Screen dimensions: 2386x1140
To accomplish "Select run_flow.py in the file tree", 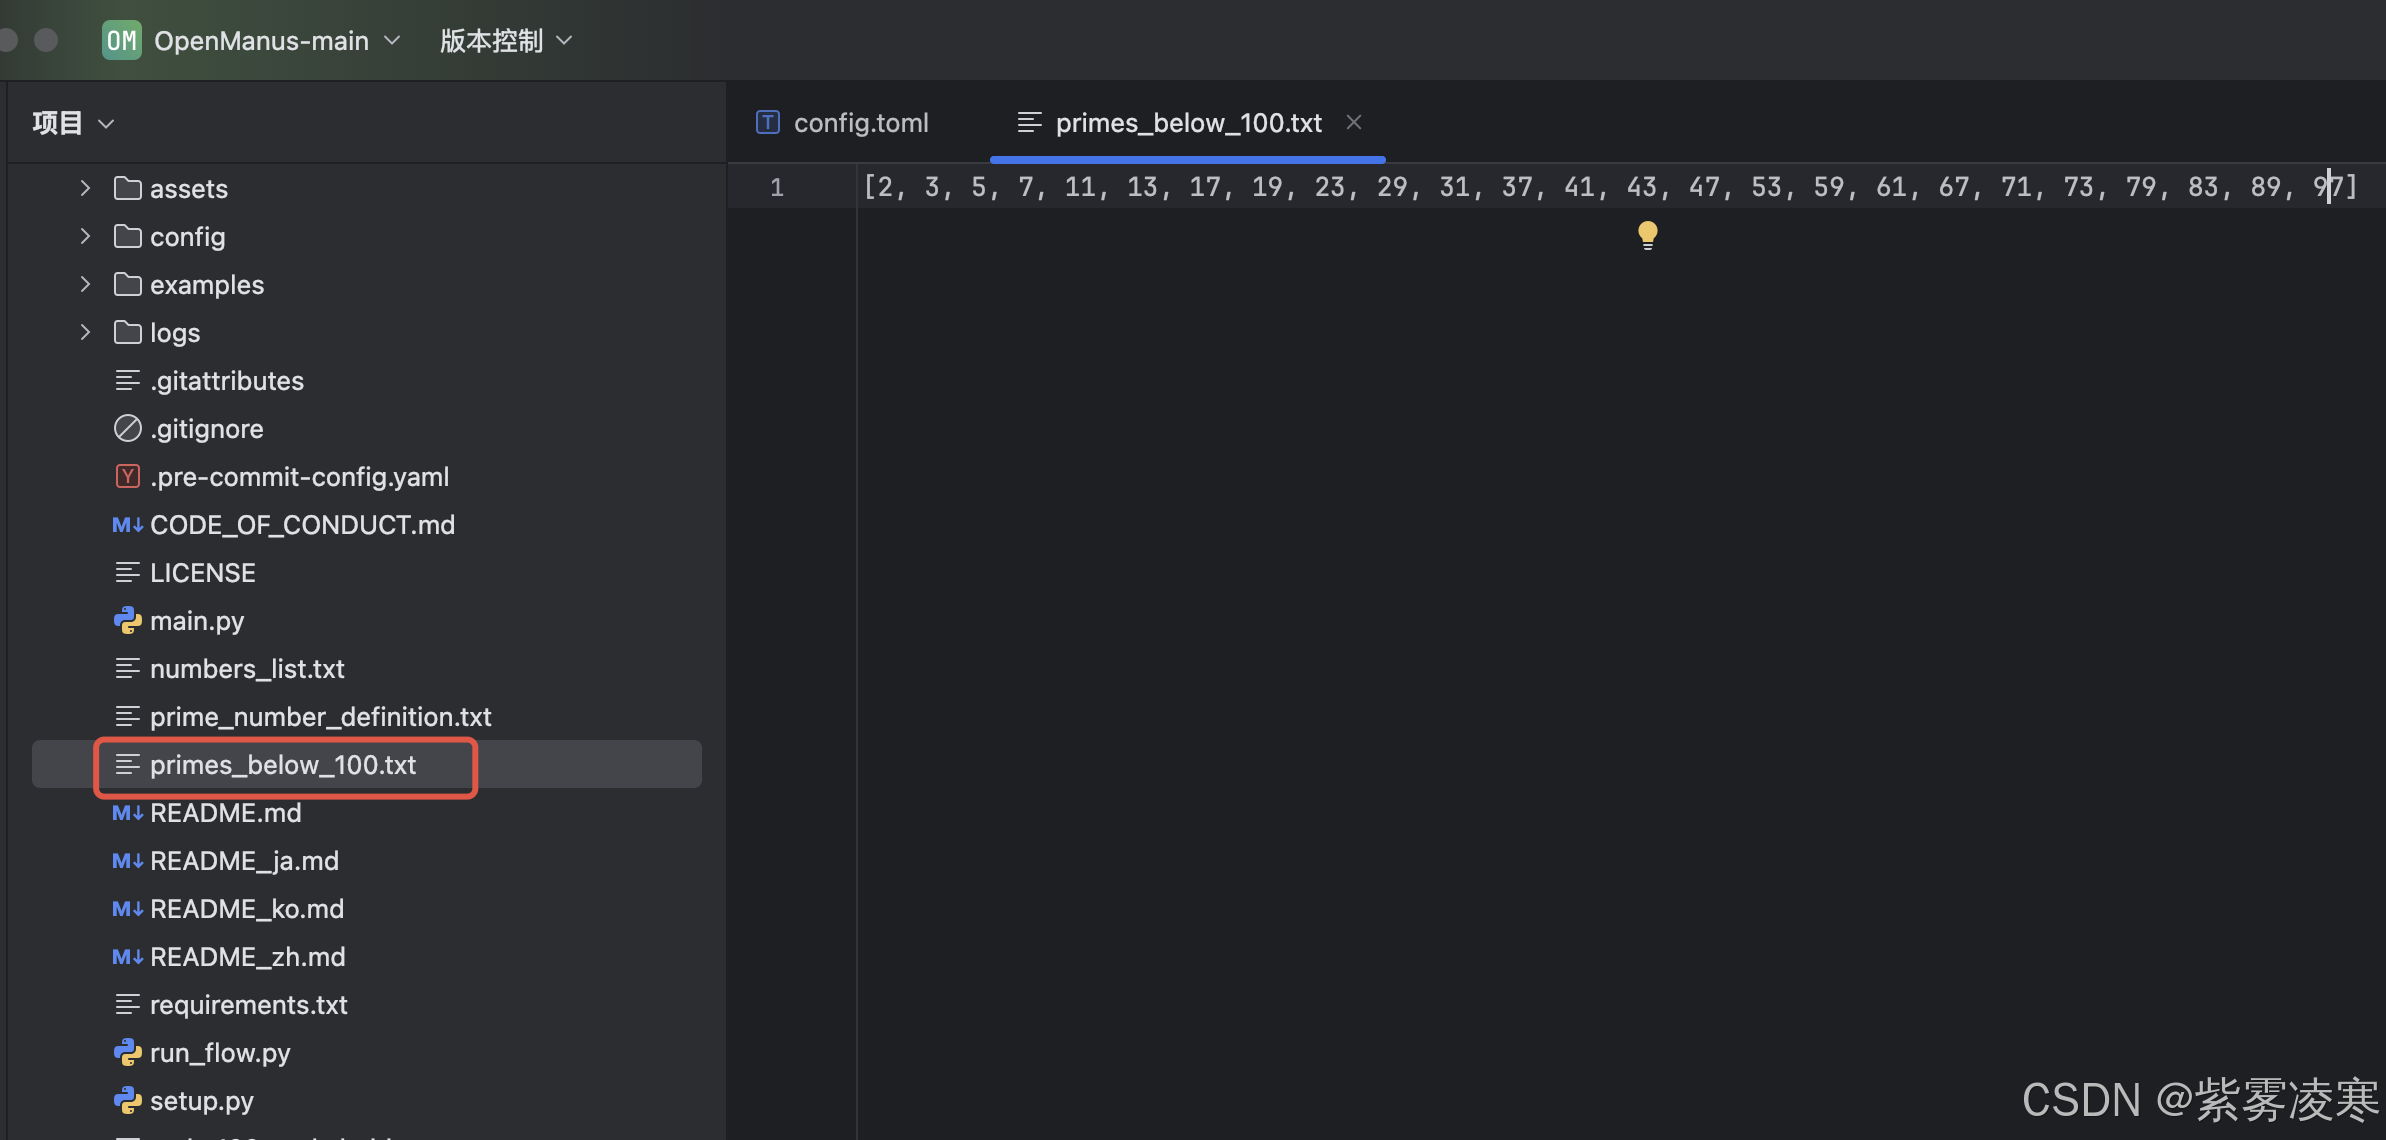I will click(219, 1053).
